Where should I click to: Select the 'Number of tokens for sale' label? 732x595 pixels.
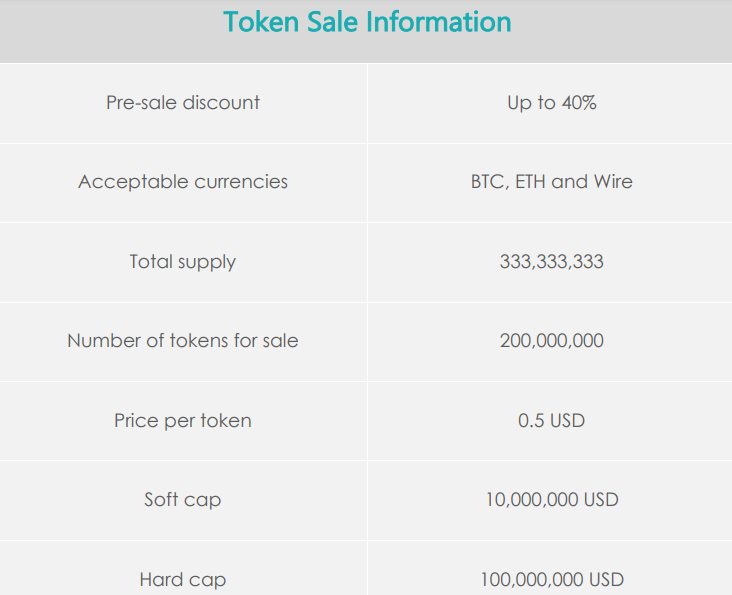183,341
